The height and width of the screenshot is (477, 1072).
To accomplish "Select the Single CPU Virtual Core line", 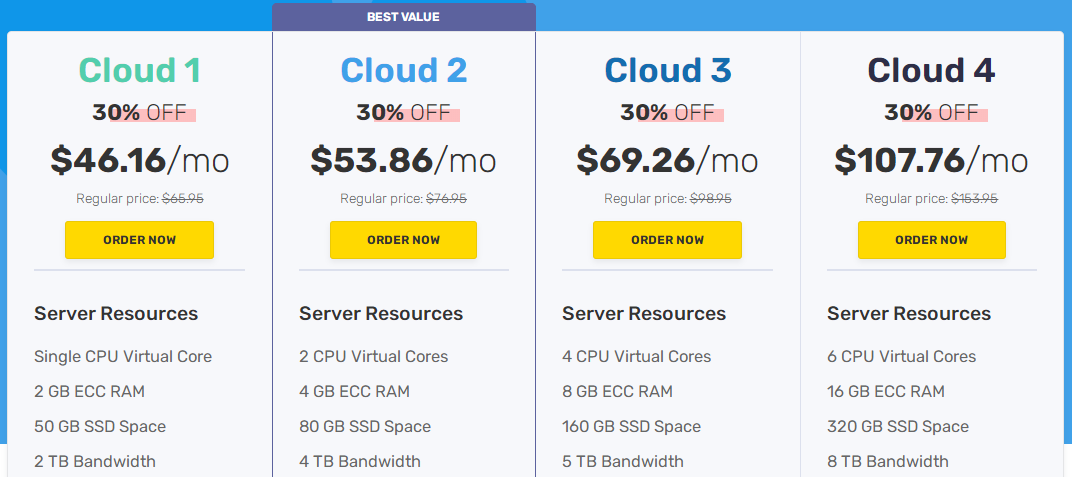I will 123,357.
